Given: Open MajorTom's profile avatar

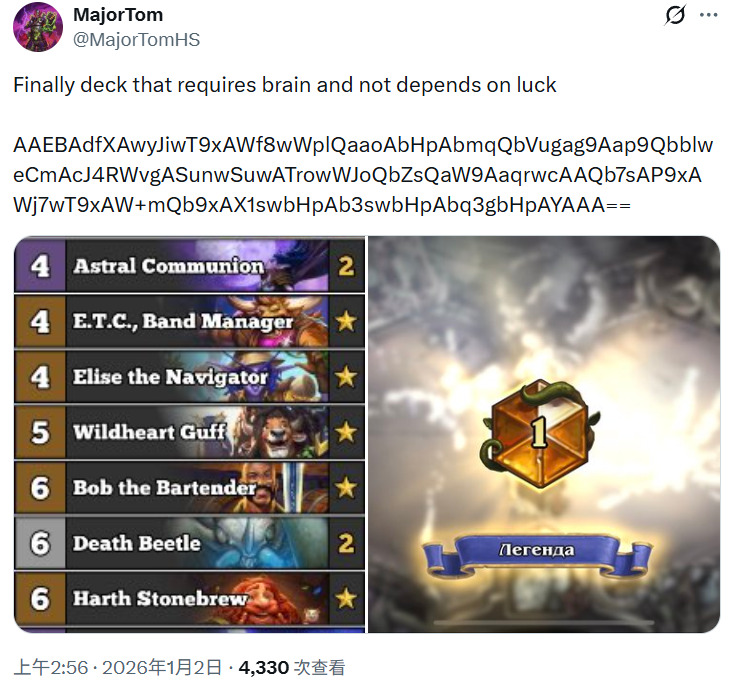Looking at the screenshot, I should click(38, 27).
